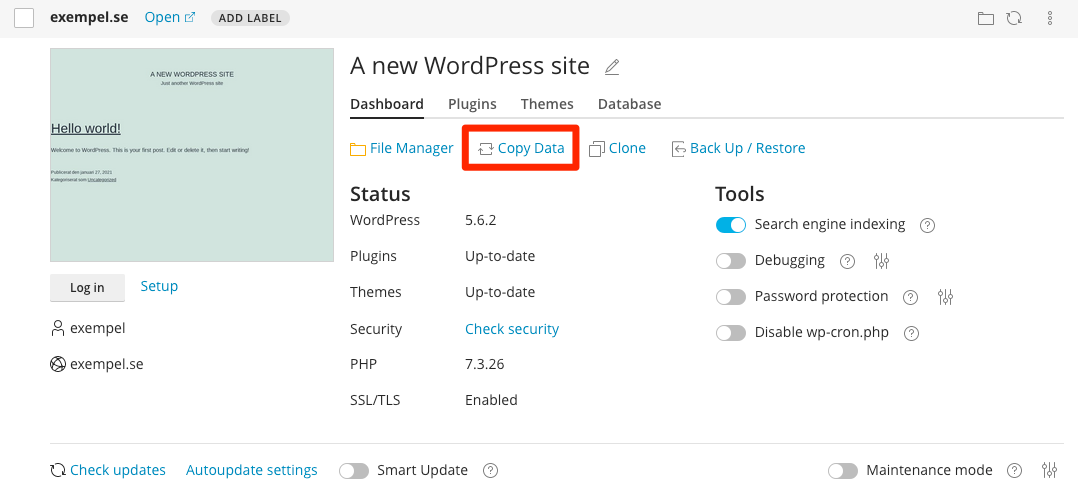Click the WordPress site preview thumbnail
The width and height of the screenshot is (1078, 503).
tap(192, 155)
